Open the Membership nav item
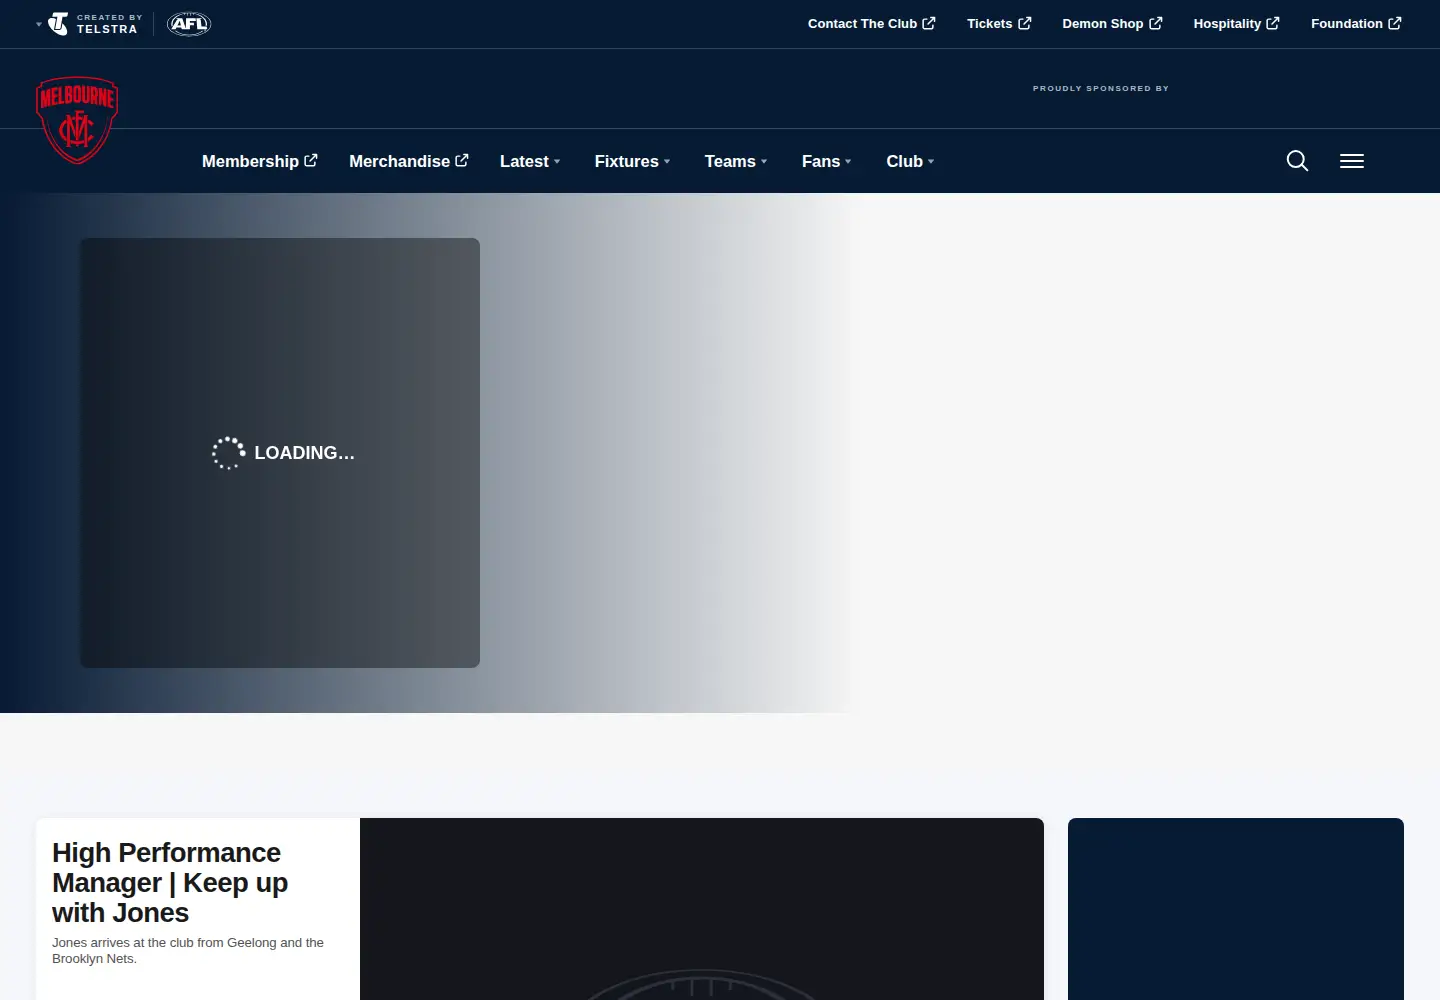The width and height of the screenshot is (1440, 1000). [260, 161]
